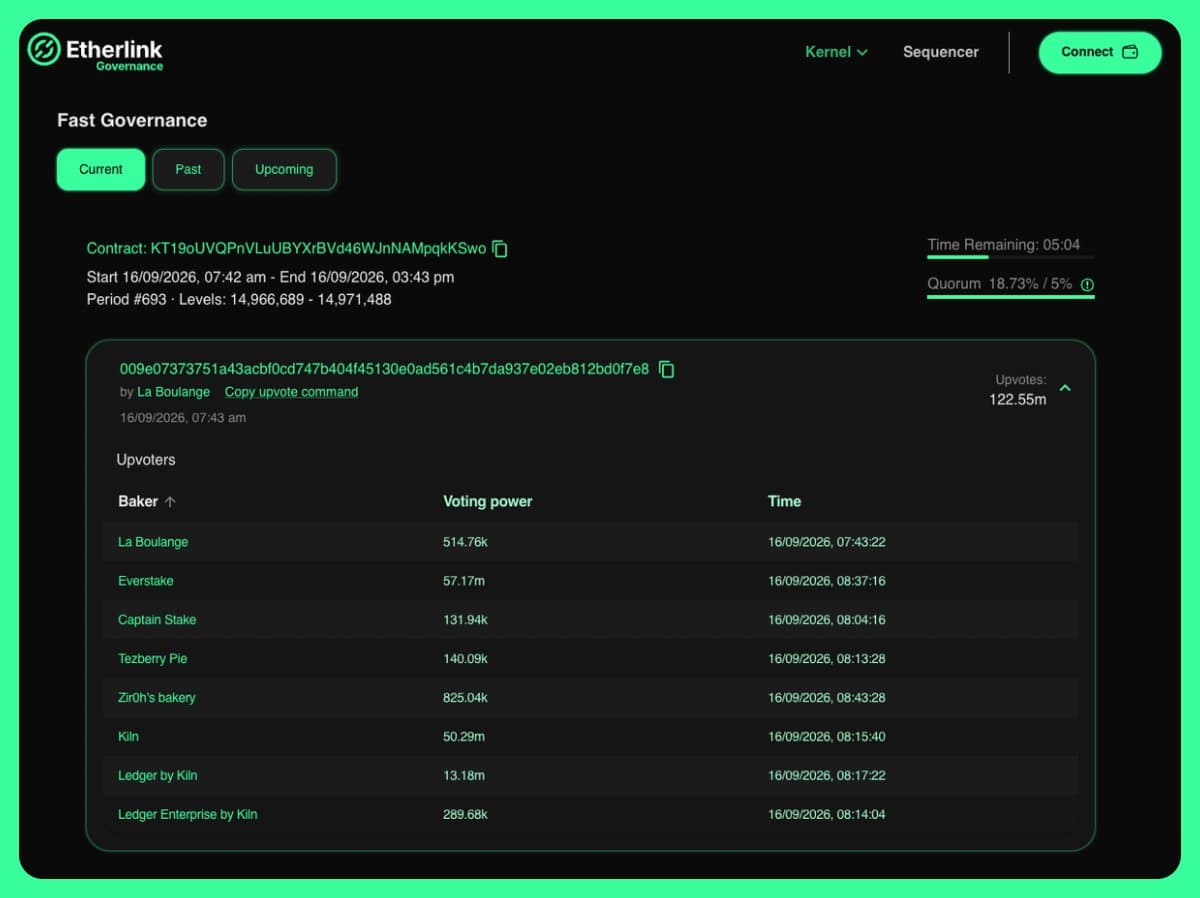Switch to the Upcoming tab
This screenshot has height=898, width=1200.
click(x=284, y=169)
